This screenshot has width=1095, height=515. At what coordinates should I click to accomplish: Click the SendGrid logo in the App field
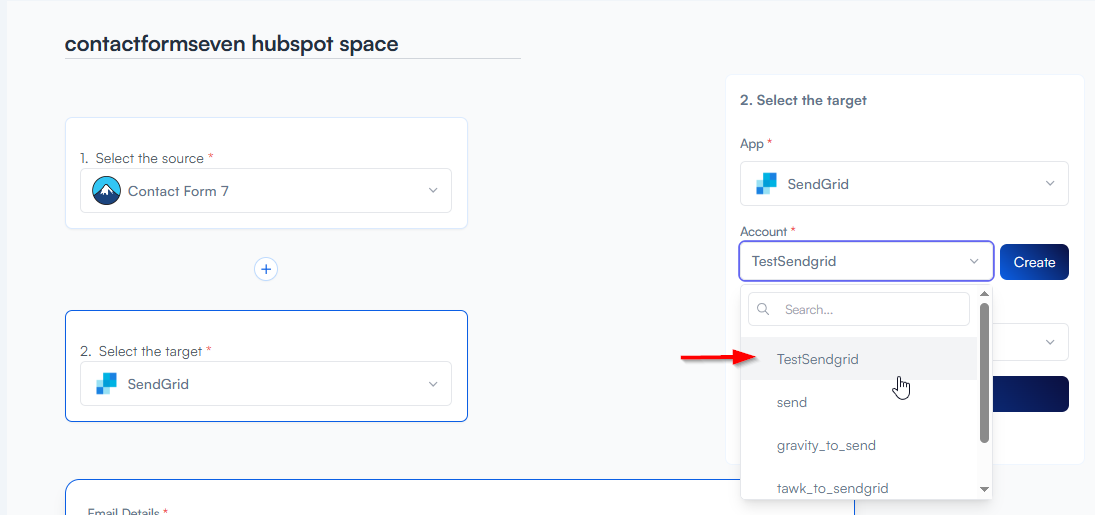click(x=766, y=184)
